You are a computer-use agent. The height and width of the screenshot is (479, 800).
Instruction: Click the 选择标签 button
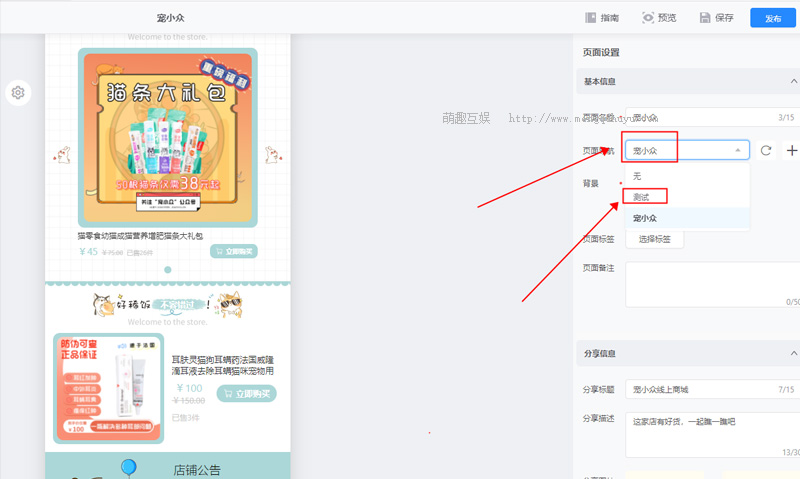(x=655, y=239)
